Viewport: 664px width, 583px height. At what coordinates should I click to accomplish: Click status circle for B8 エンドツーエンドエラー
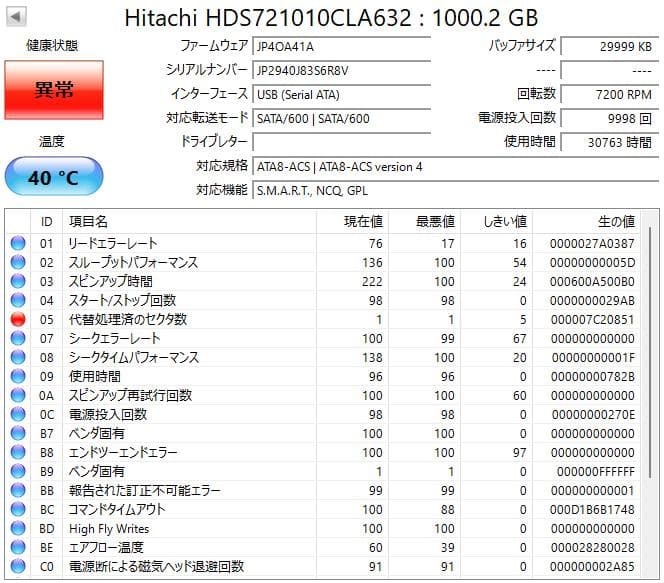18,452
